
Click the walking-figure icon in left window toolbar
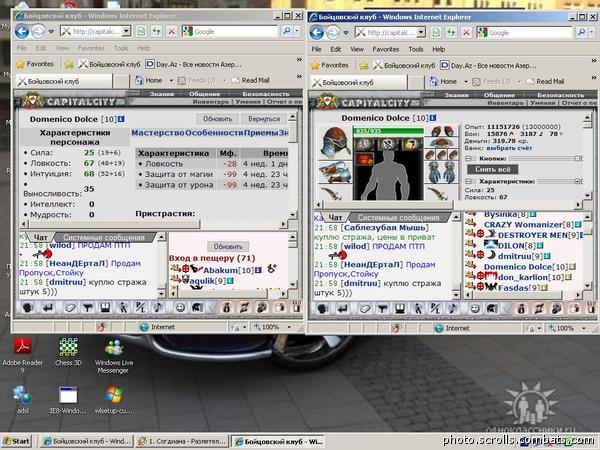(123, 308)
